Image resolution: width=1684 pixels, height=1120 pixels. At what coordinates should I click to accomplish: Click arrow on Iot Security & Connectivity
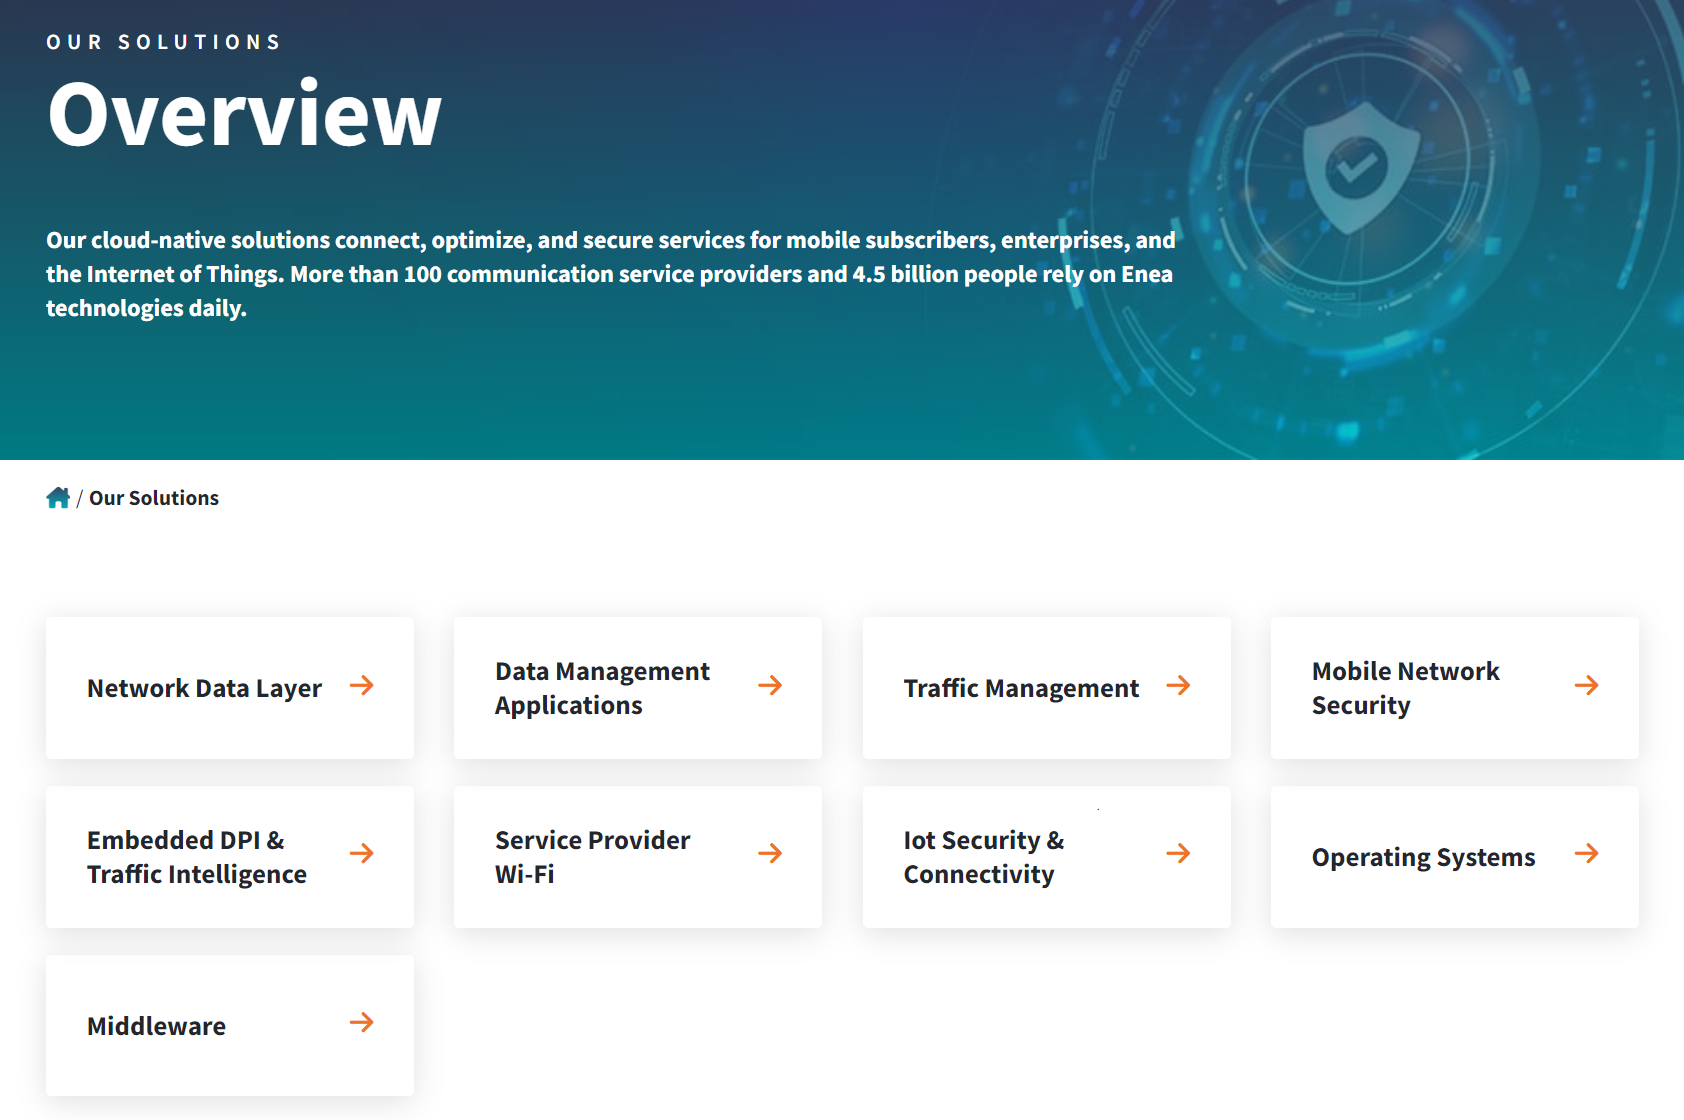[1178, 853]
